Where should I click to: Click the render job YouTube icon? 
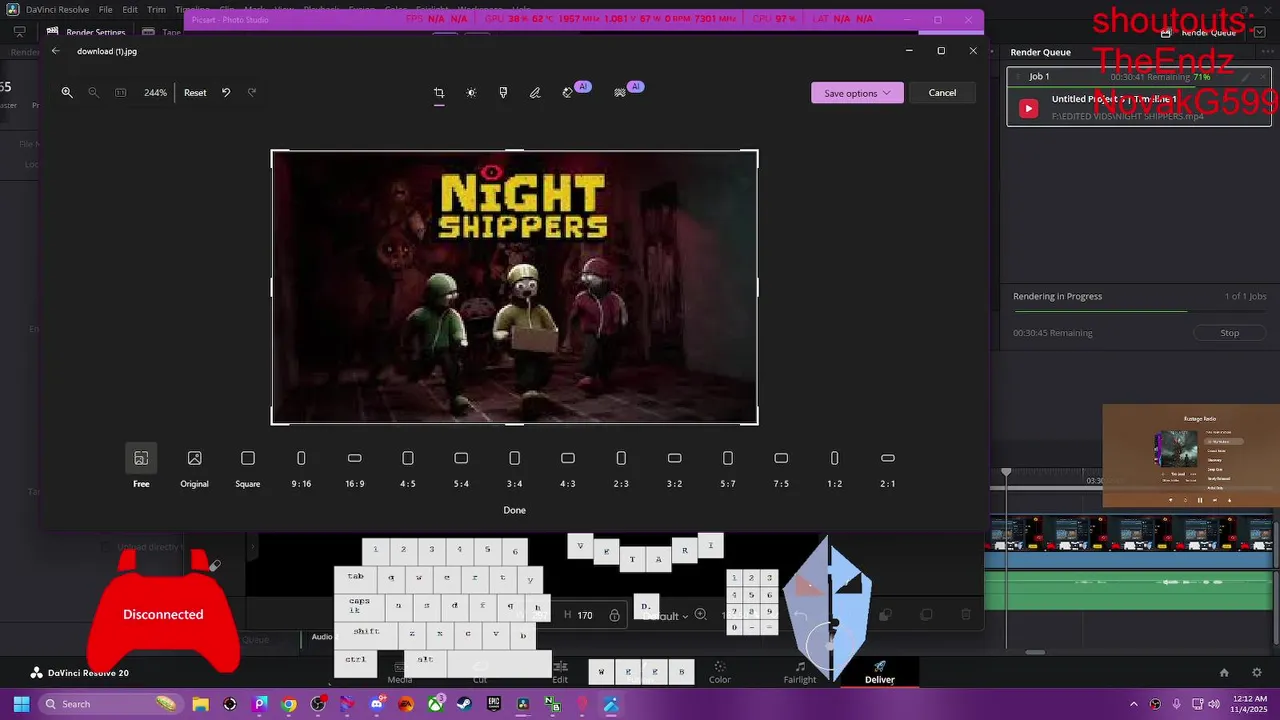[1029, 109]
